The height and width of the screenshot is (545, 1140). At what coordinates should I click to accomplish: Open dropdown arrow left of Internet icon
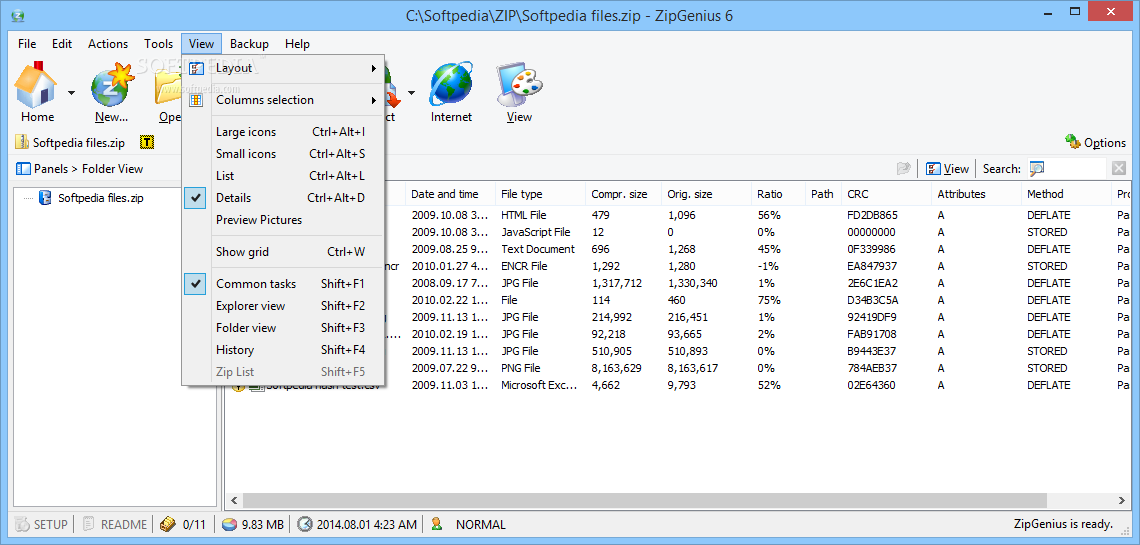tap(412, 93)
